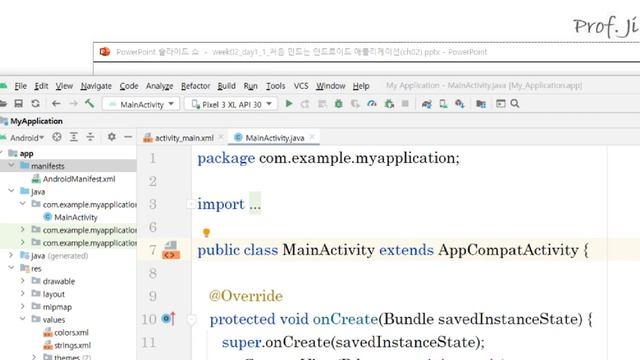Viewport: 640px width, 360px height.
Task: Click the override gutter marker on line 10
Action: [169, 318]
